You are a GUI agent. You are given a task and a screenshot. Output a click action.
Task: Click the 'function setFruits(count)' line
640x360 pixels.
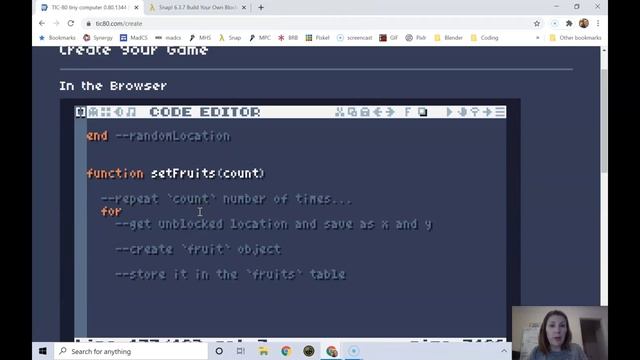pyautogui.click(x=176, y=173)
